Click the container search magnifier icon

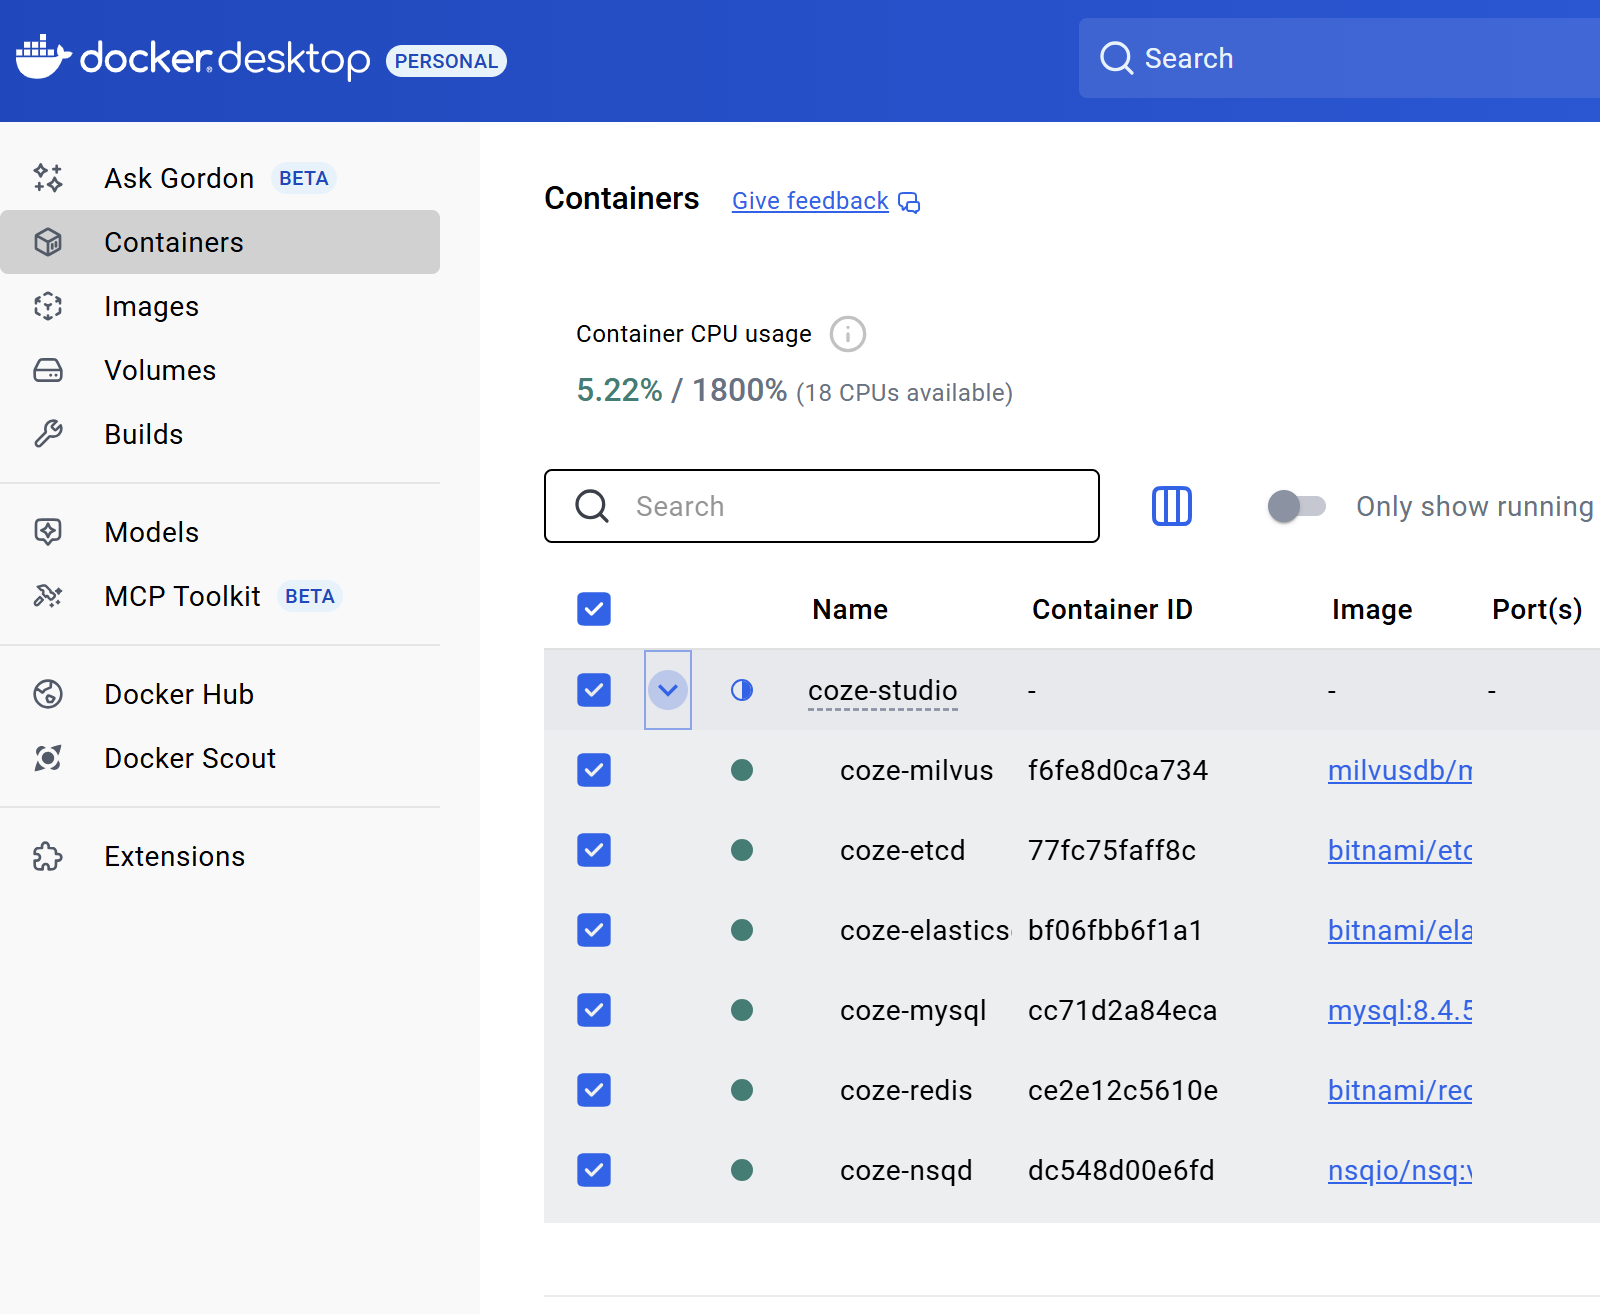[x=592, y=506]
